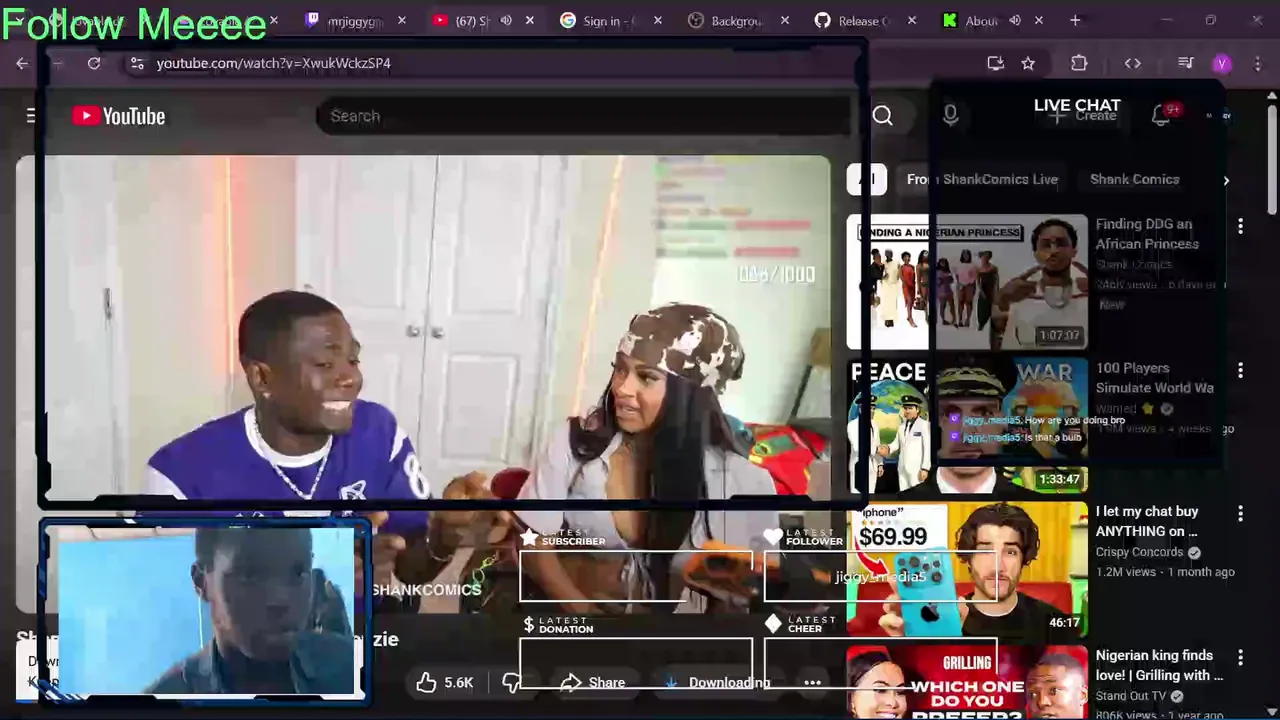Expand more filter chips with right arrow
The width and height of the screenshot is (1280, 720).
point(1226,180)
